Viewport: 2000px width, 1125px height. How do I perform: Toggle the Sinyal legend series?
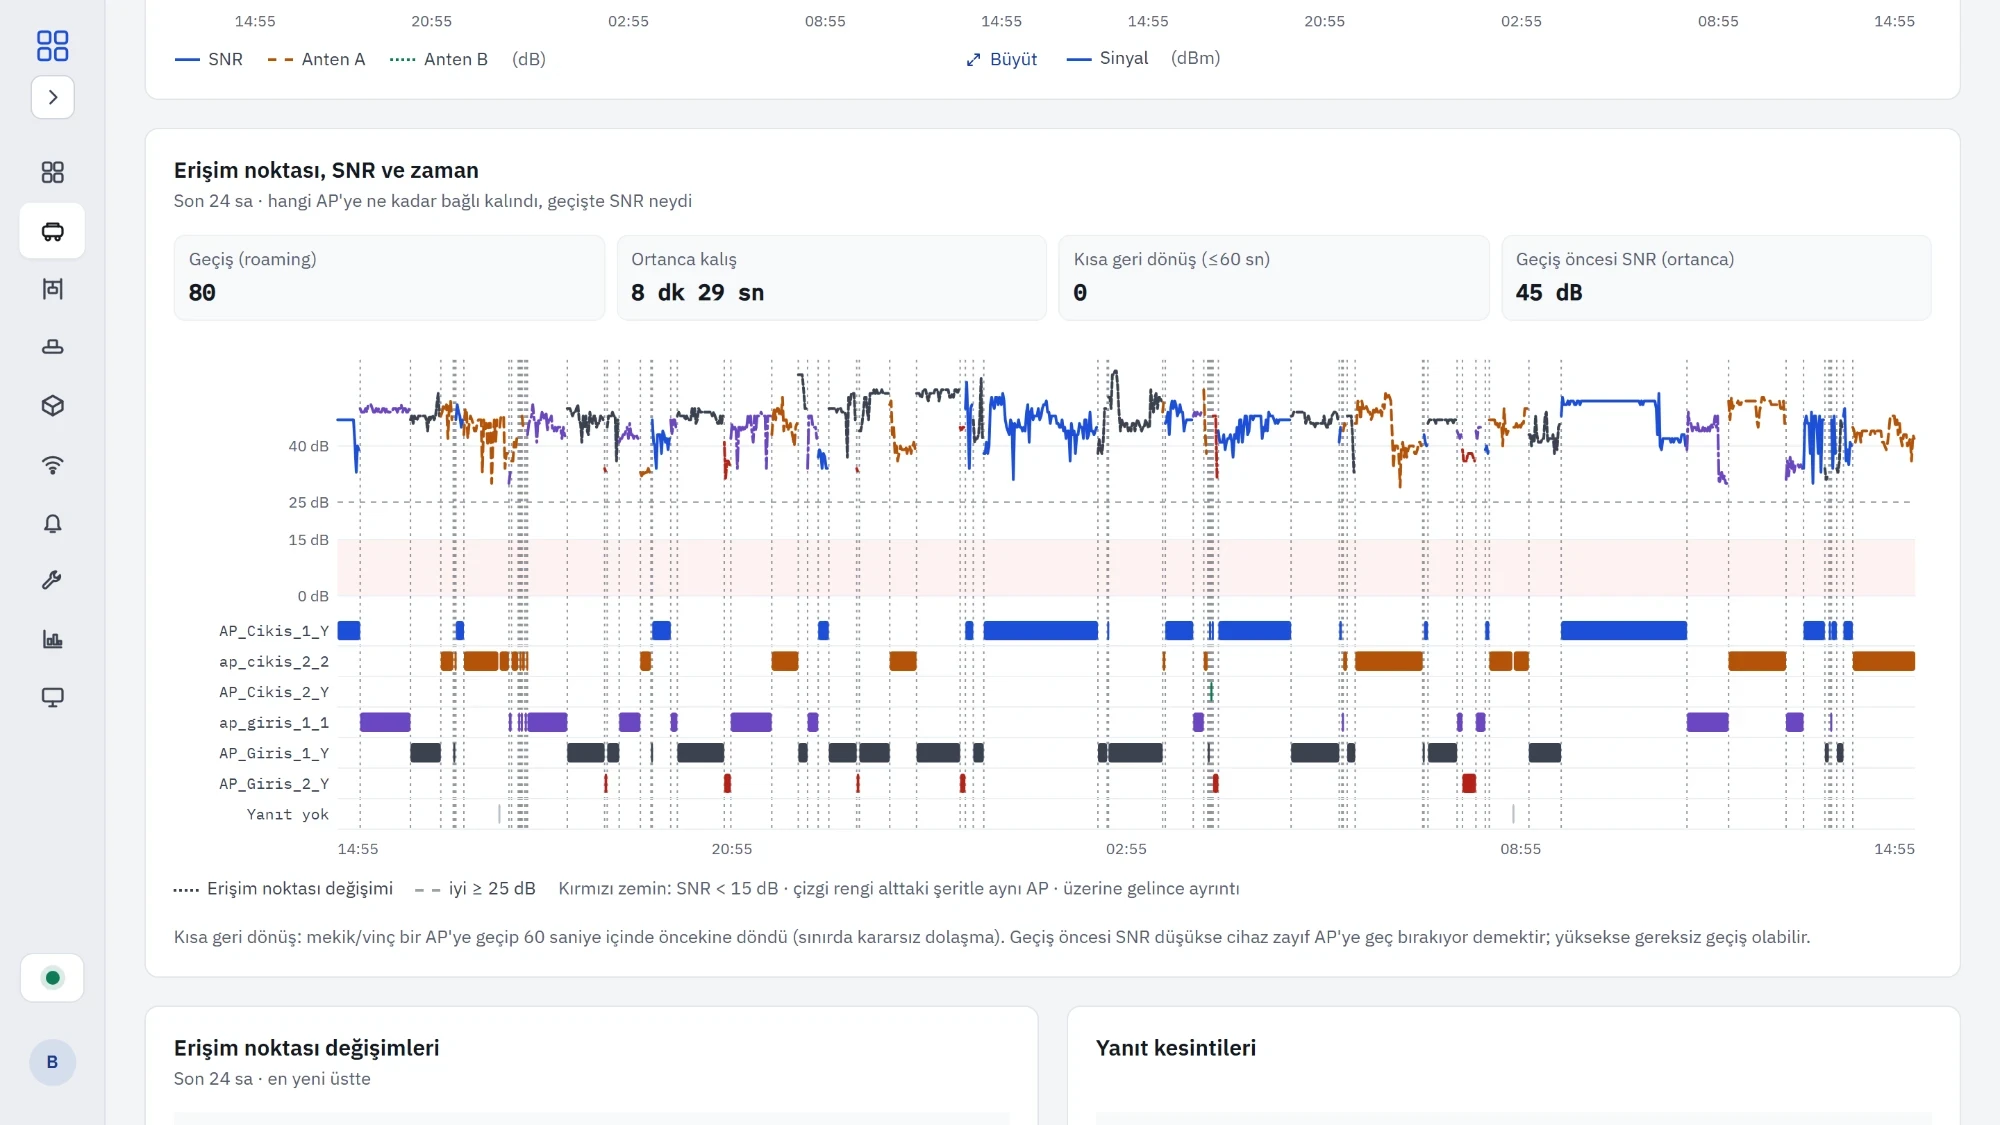[1107, 58]
